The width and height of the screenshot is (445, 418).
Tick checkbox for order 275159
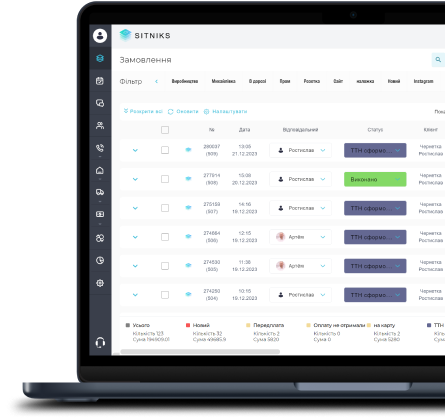pyautogui.click(x=165, y=208)
